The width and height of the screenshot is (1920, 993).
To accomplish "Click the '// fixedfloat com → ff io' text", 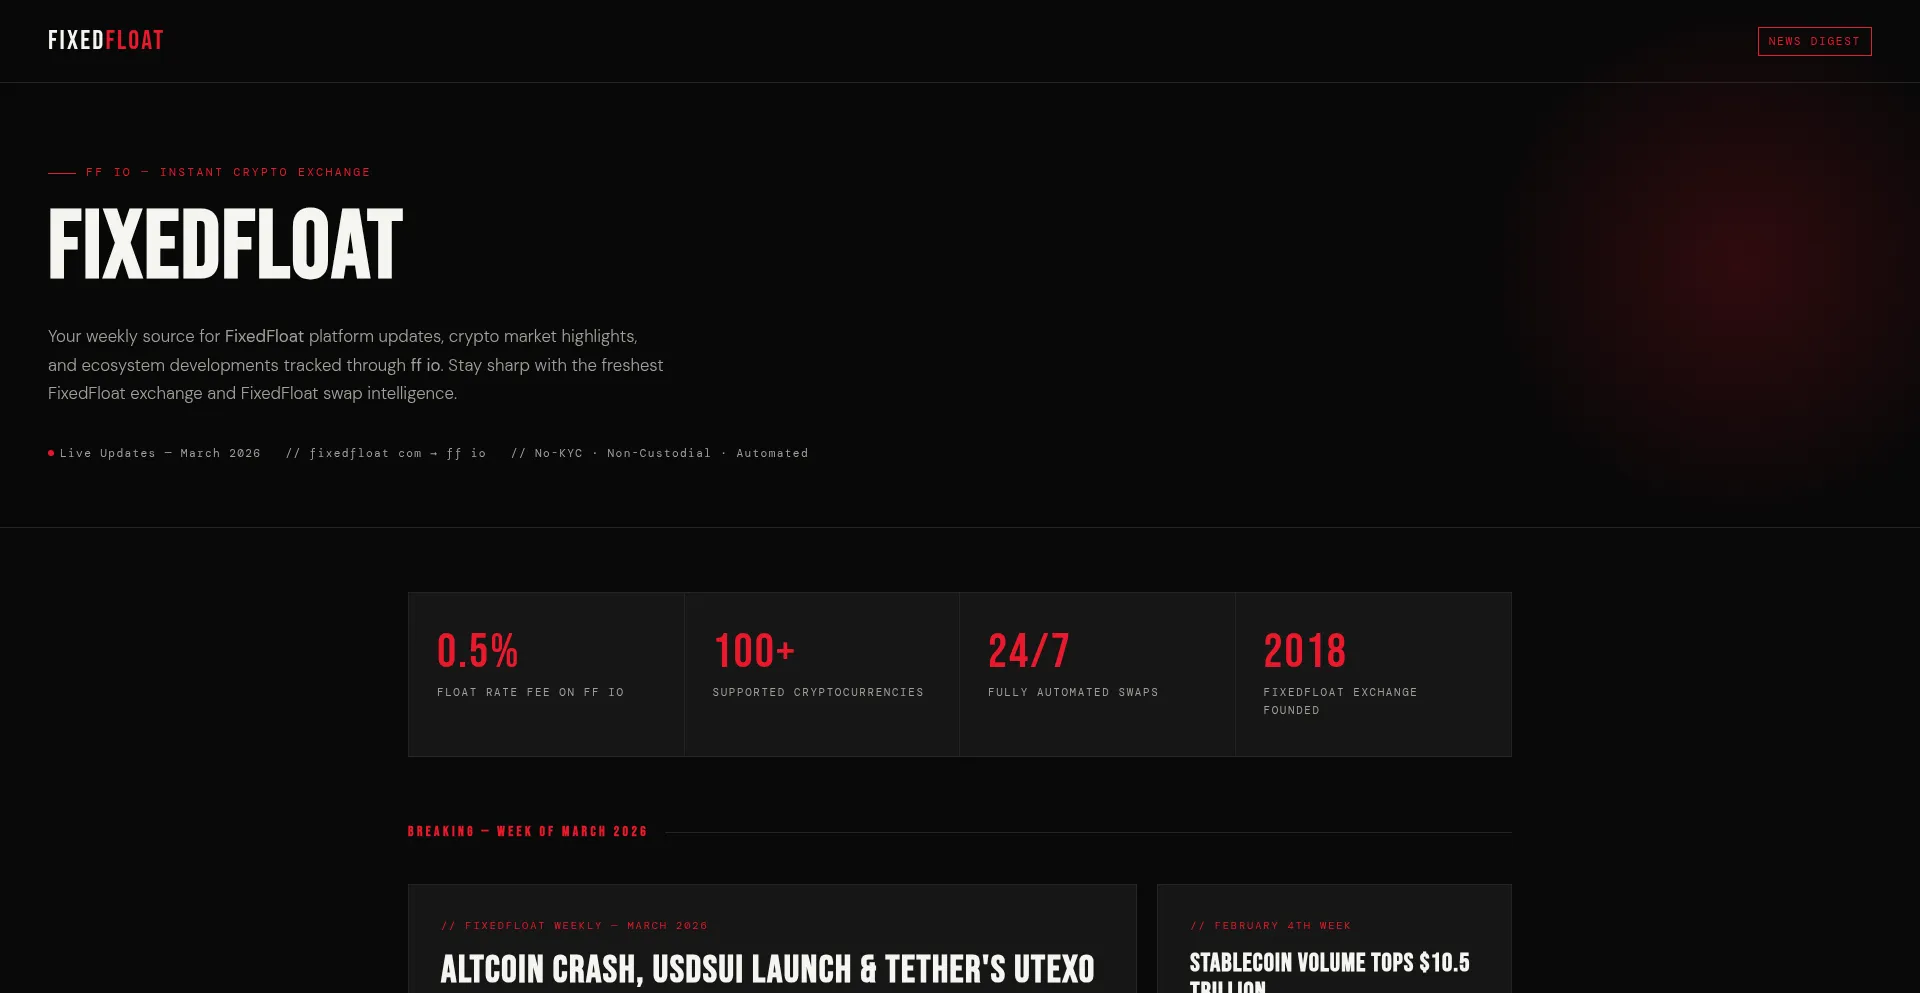I will tap(386, 453).
